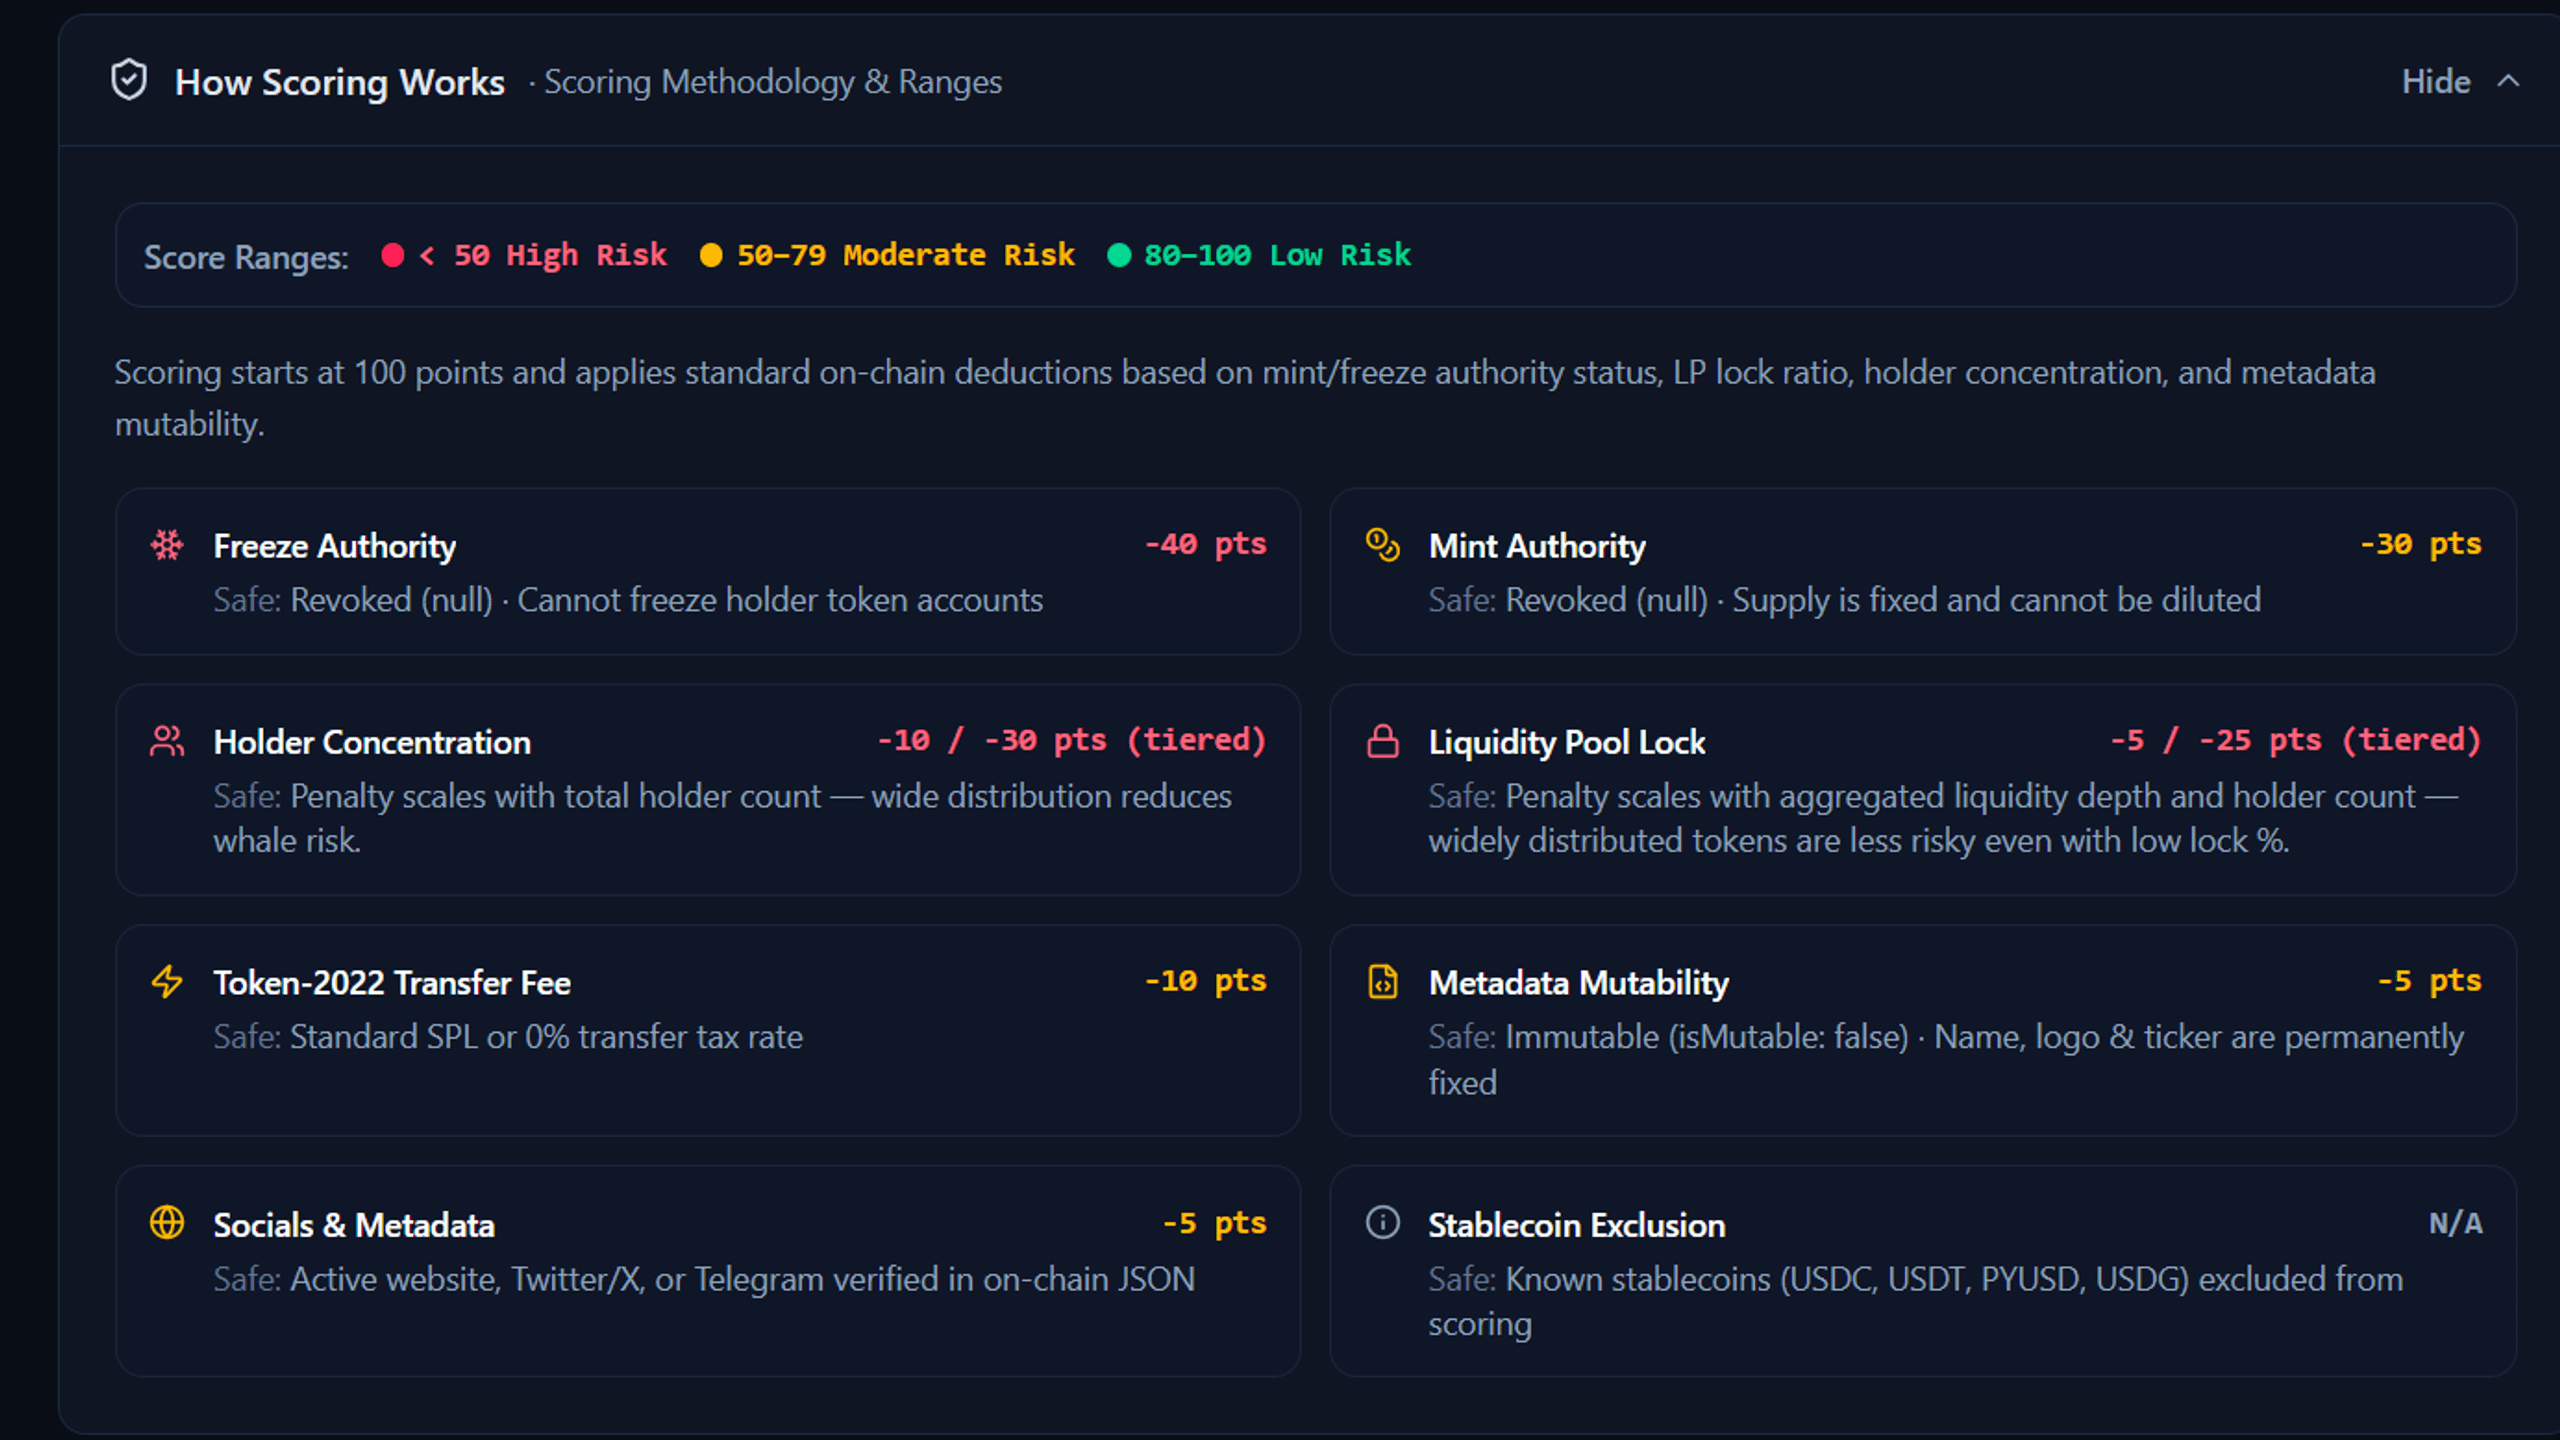Click the yellow Moderate Risk dot
The width and height of the screenshot is (2560, 1440).
pos(711,255)
